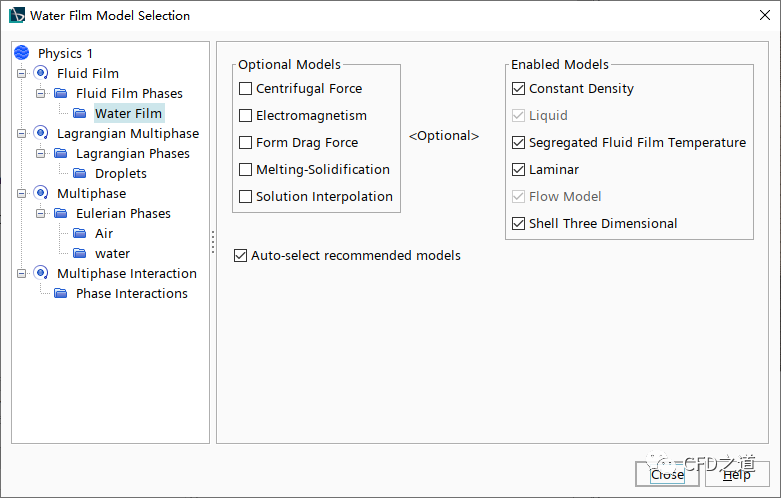Click the Lagrangian Multiphase model icon
This screenshot has height=498, width=781.
click(x=41, y=133)
